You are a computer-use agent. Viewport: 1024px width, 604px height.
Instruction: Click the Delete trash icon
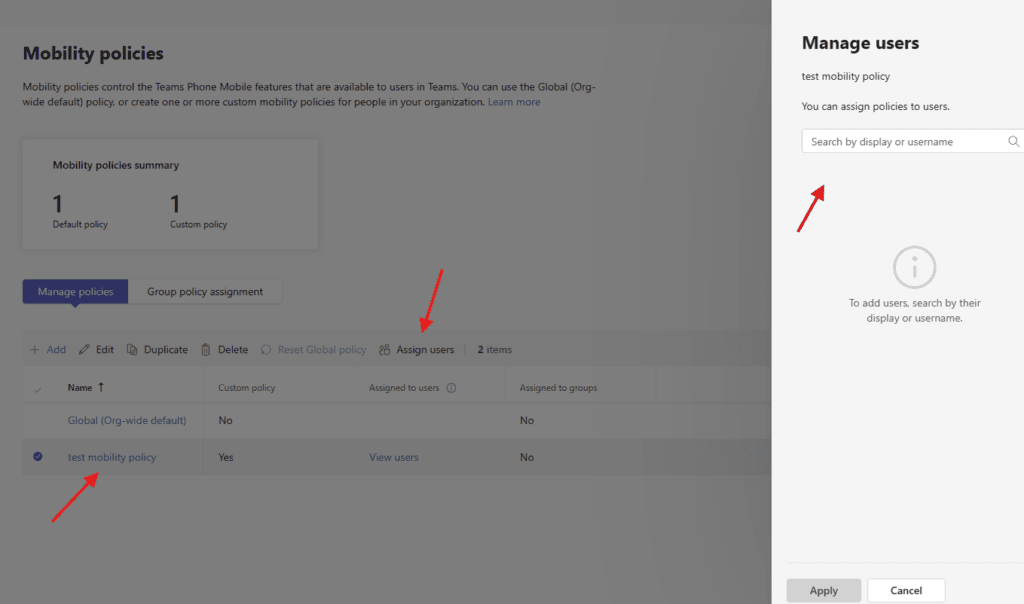[x=206, y=350]
